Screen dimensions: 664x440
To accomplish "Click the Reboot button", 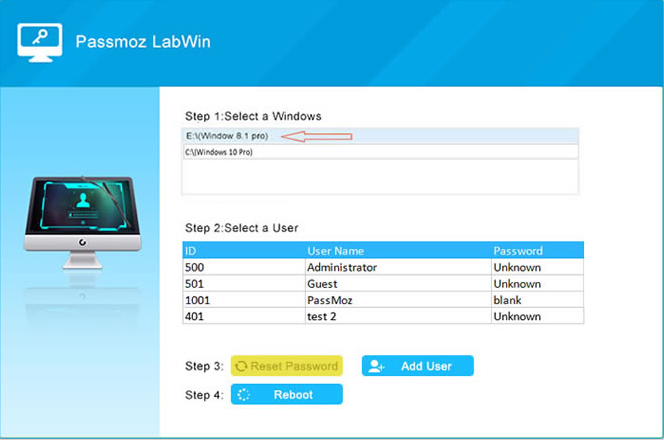I will [x=287, y=395].
